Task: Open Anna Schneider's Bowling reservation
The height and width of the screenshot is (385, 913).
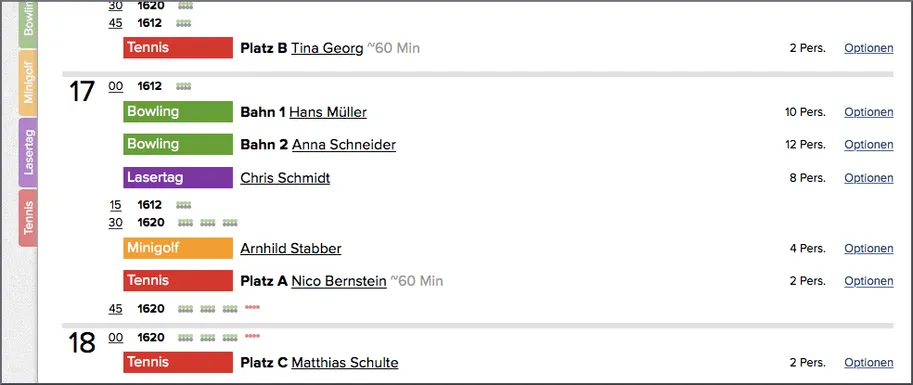Action: 344,144
